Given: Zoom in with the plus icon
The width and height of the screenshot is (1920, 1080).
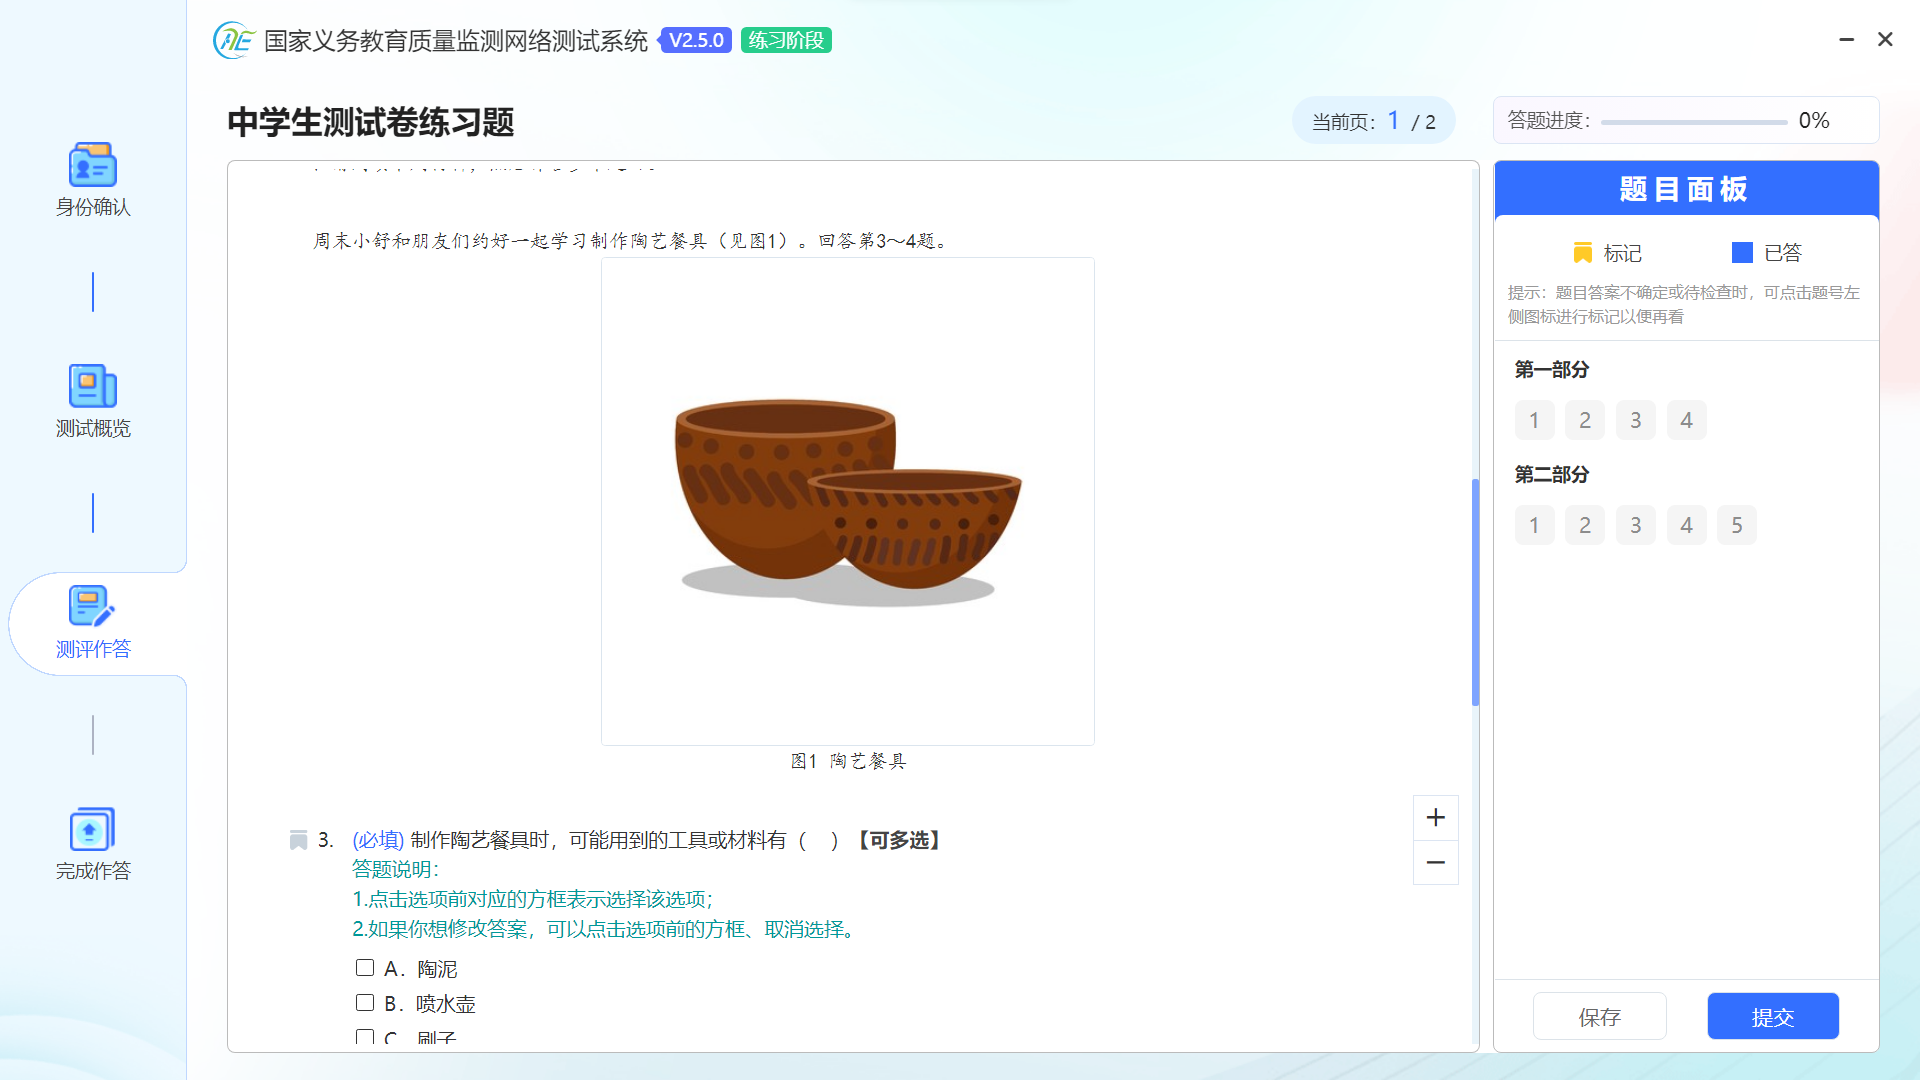Looking at the screenshot, I should point(1435,818).
